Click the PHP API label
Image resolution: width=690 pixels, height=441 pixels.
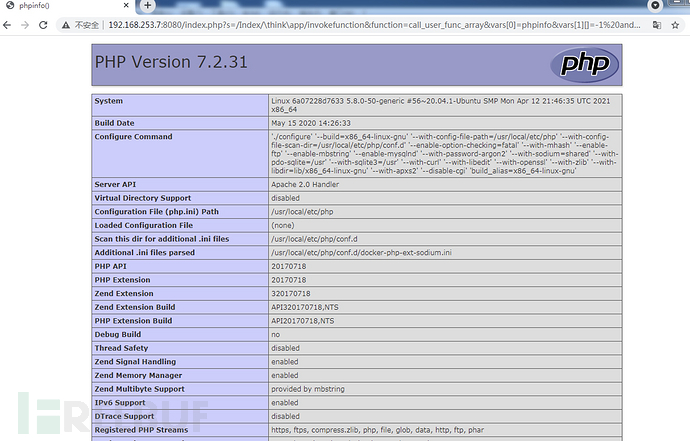click(110, 266)
